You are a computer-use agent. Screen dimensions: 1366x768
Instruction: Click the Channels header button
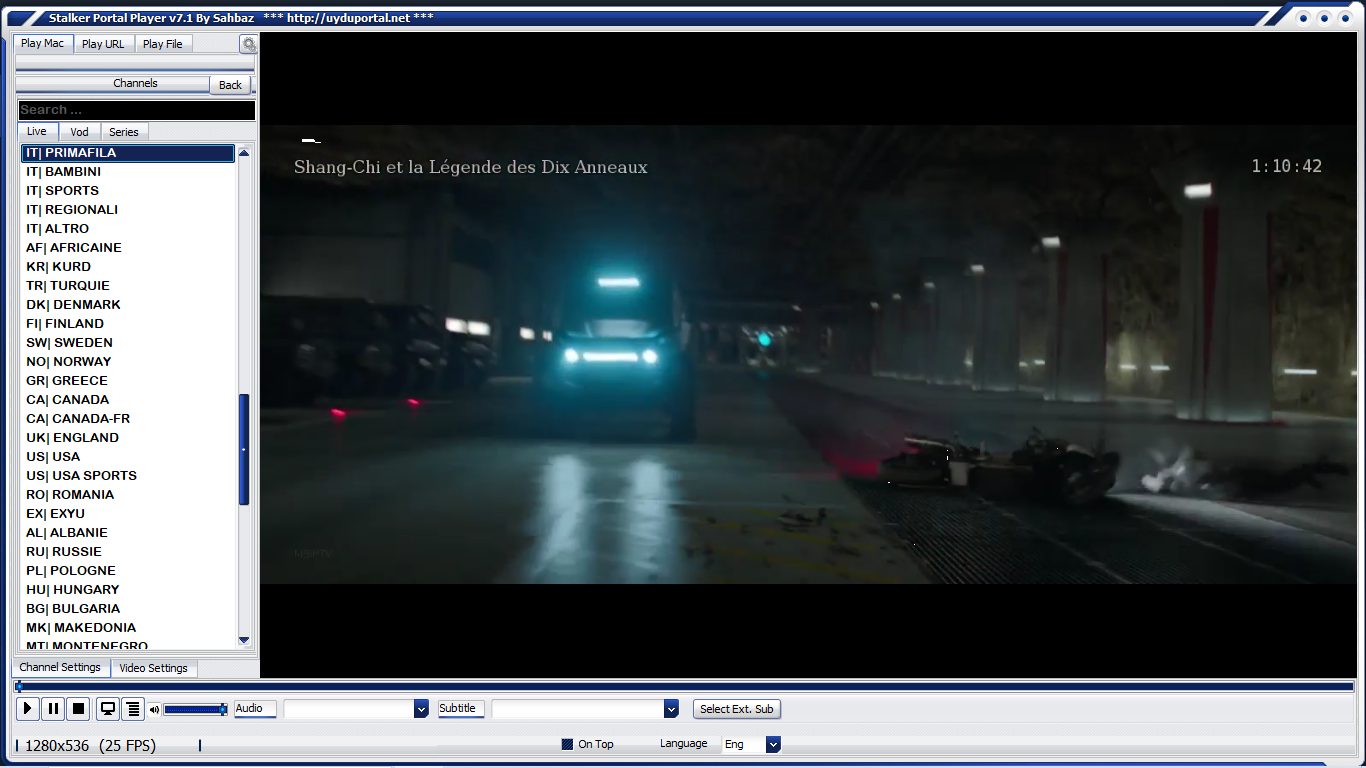[x=135, y=84]
